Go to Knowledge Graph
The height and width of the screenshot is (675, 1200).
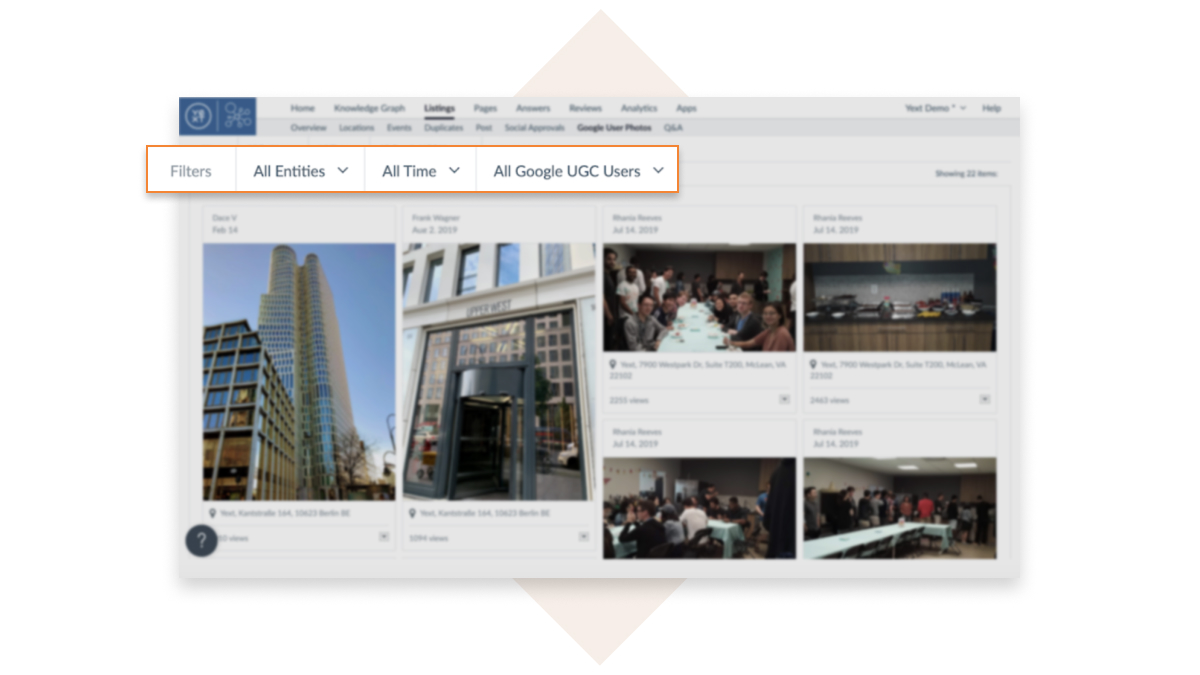[x=369, y=108]
